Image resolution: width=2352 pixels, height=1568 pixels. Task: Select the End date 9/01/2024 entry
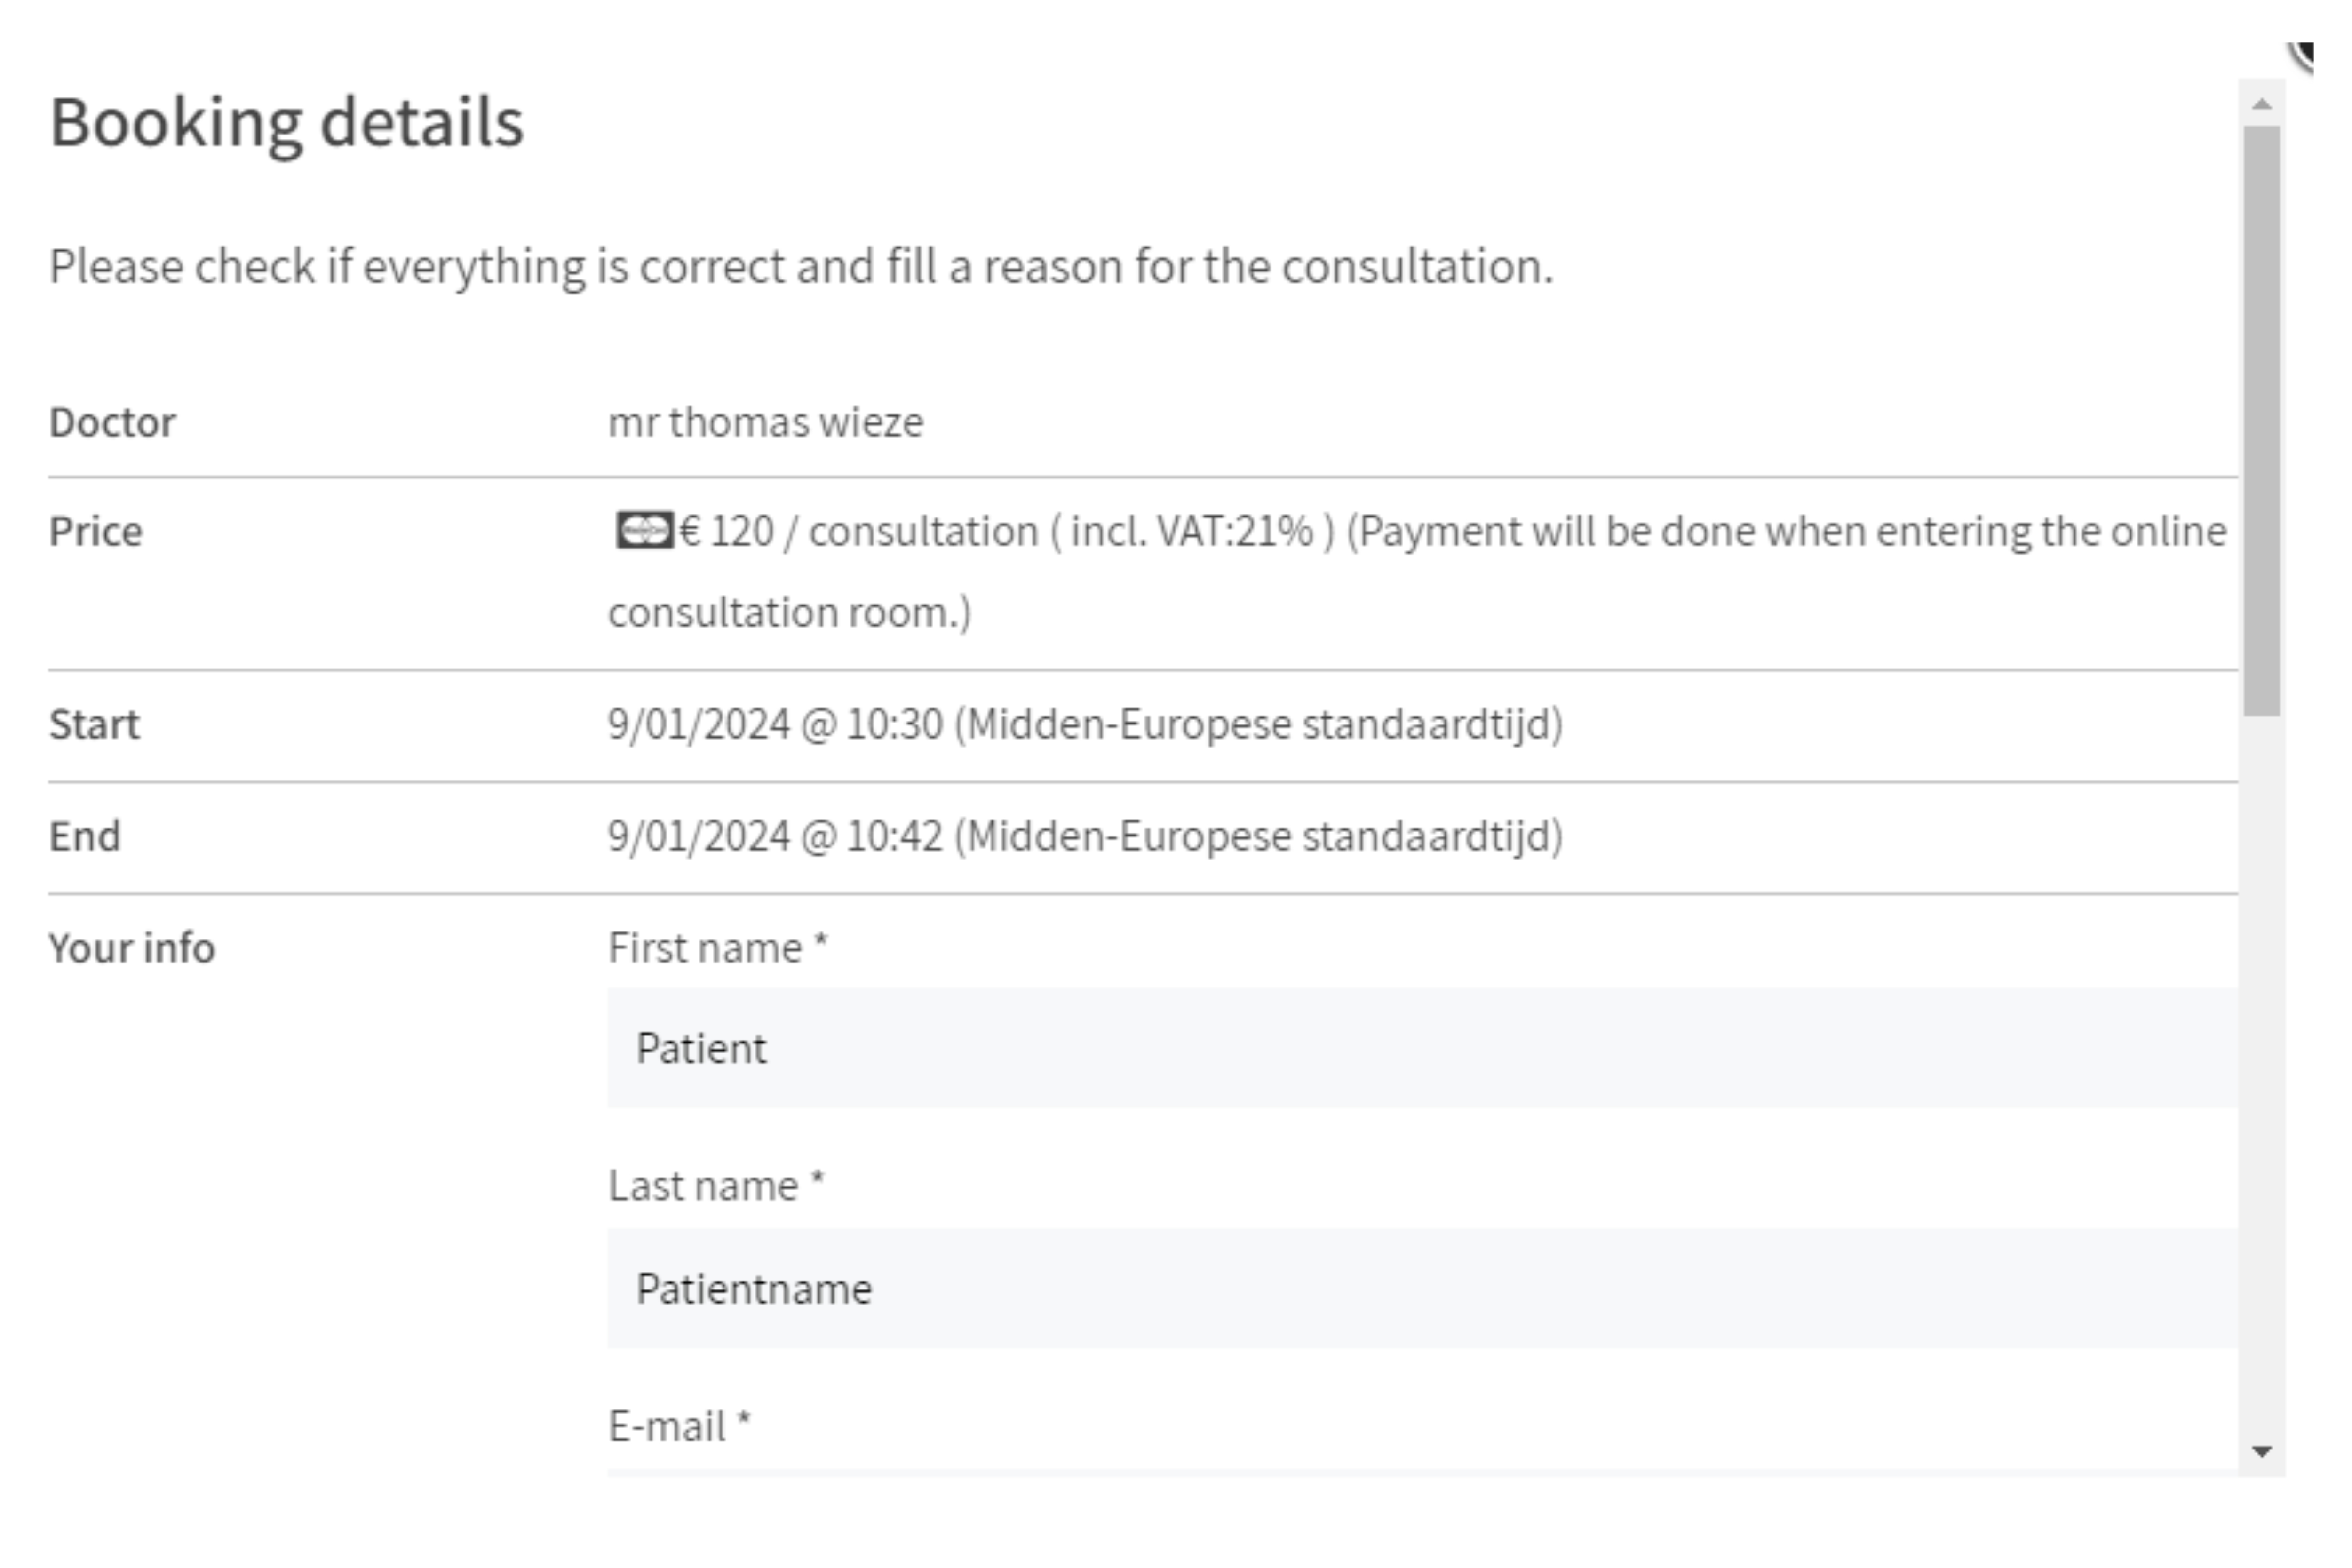click(1086, 836)
